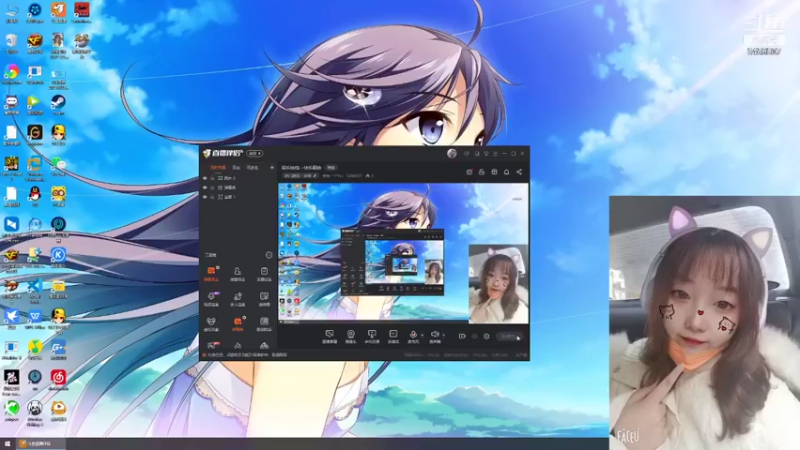This screenshot has height=450, width=800.
Task: Toggle the lock of the second source row
Action: click(212, 187)
